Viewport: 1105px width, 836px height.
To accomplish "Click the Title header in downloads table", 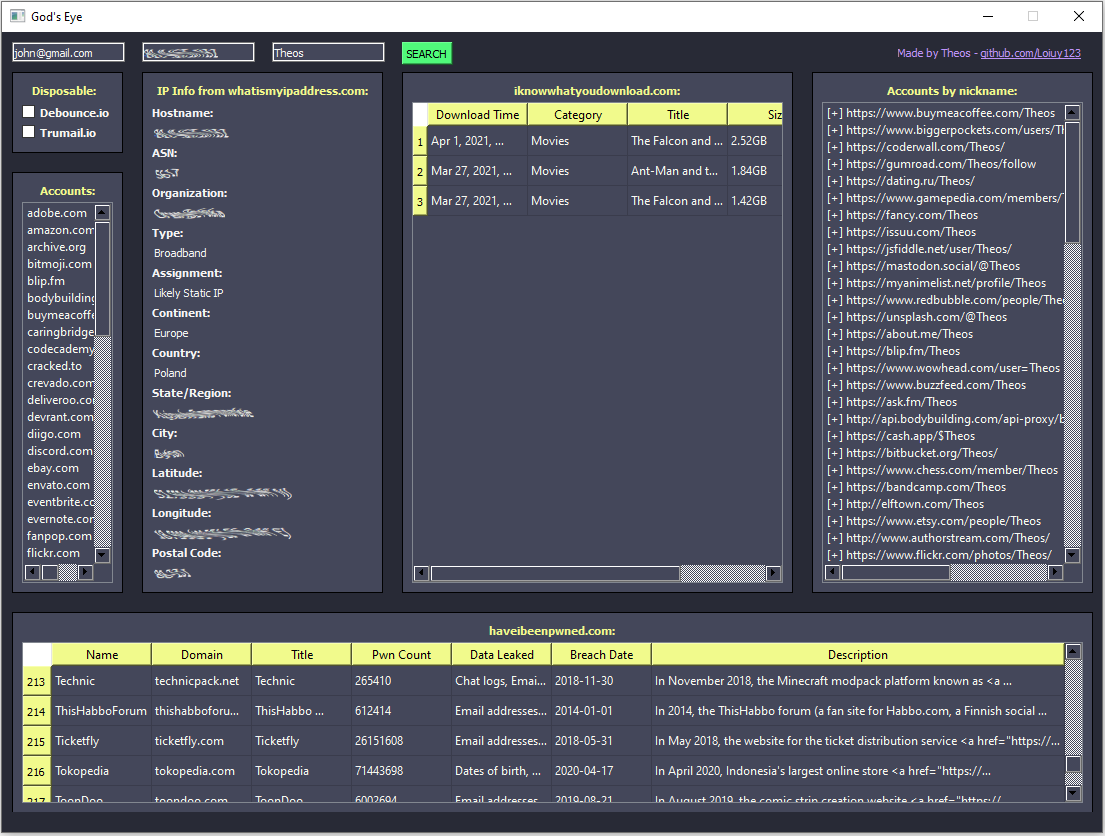I will pyautogui.click(x=678, y=114).
